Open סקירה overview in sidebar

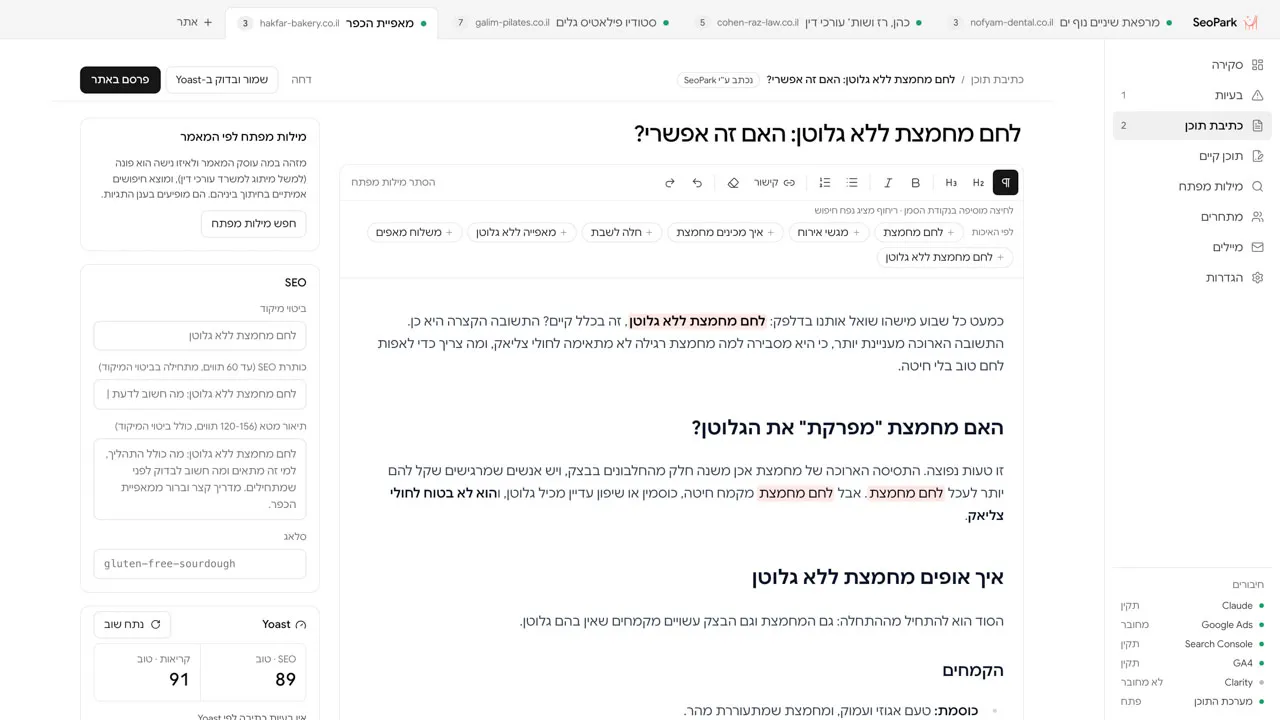(1192, 64)
